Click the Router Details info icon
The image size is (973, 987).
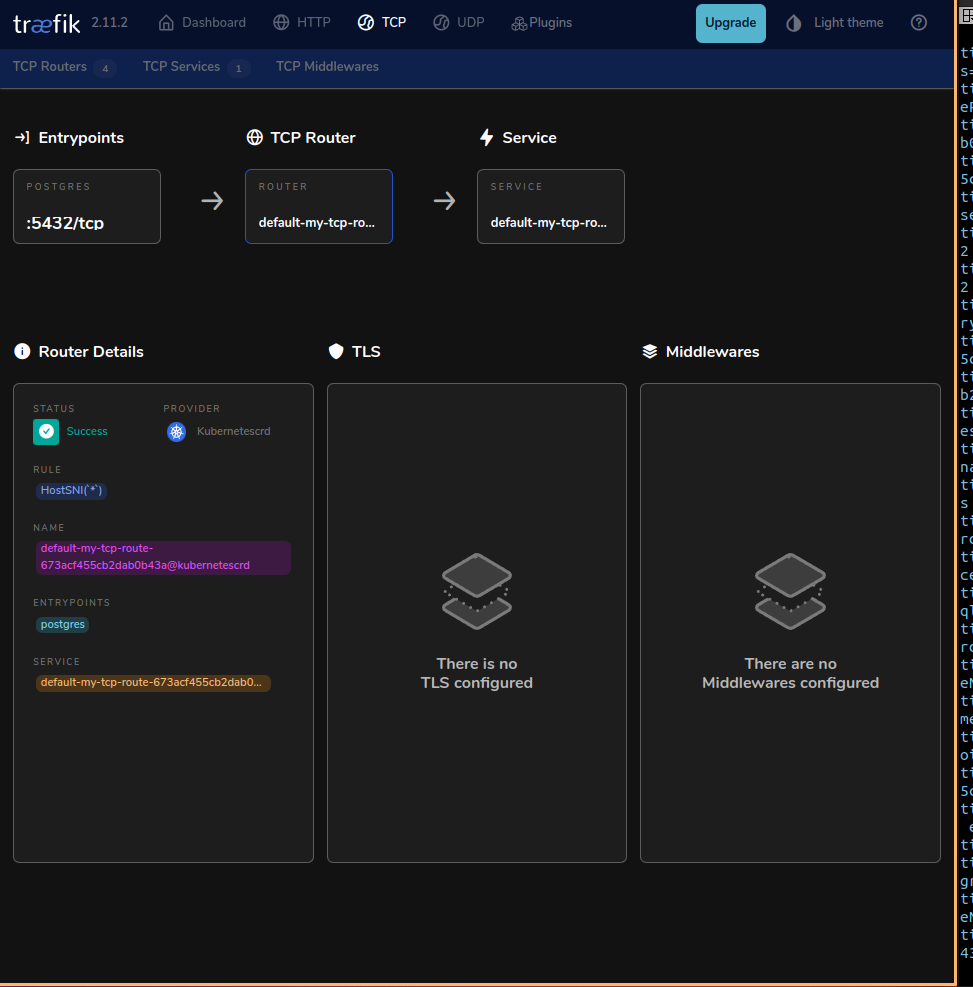22,351
